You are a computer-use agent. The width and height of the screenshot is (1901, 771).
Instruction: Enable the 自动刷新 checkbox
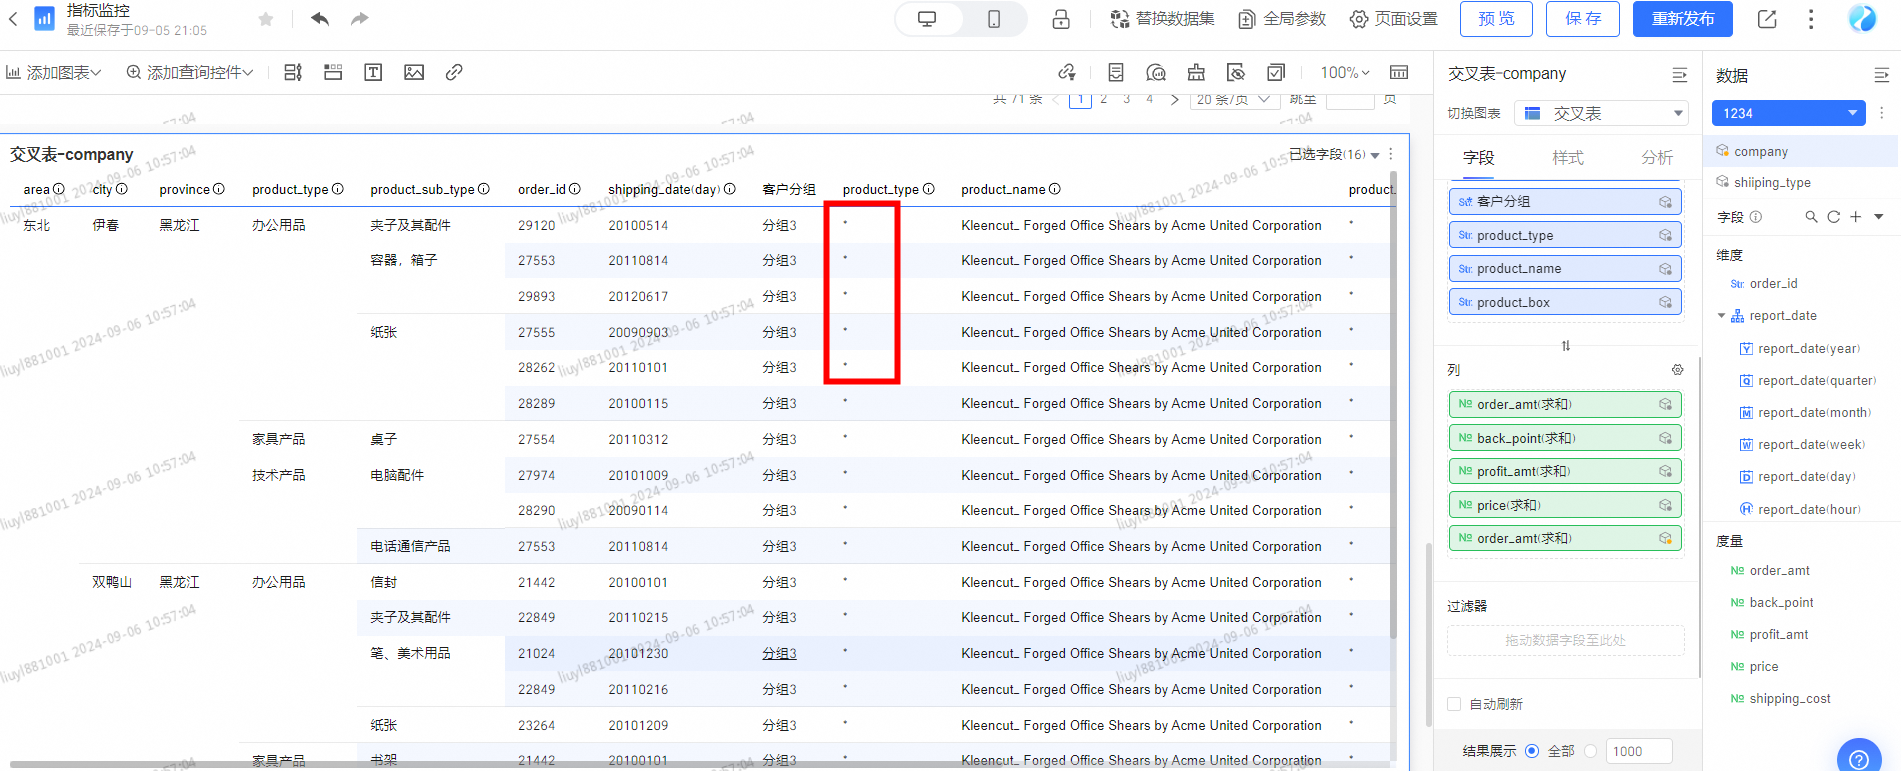click(1454, 704)
